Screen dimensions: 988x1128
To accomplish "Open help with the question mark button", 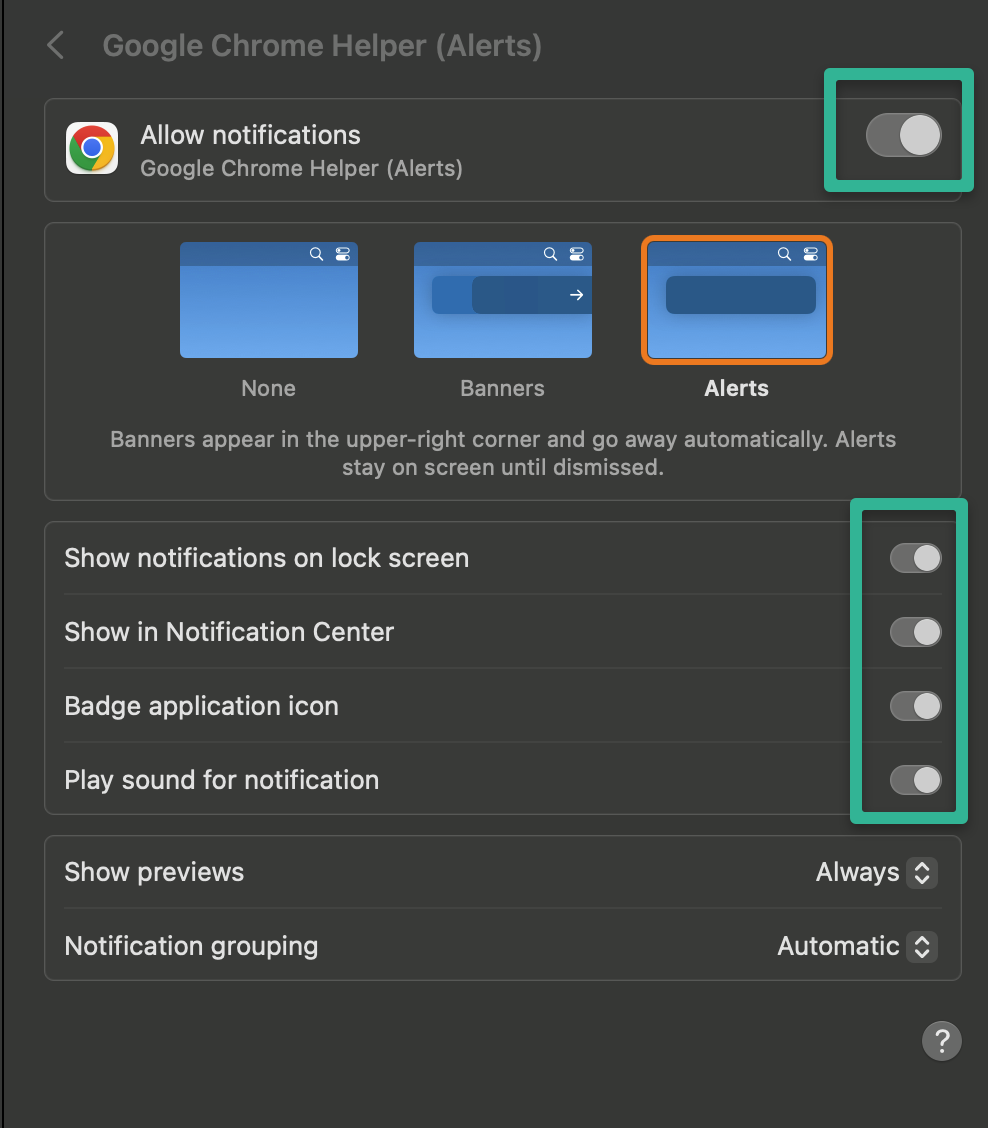I will (941, 1040).
